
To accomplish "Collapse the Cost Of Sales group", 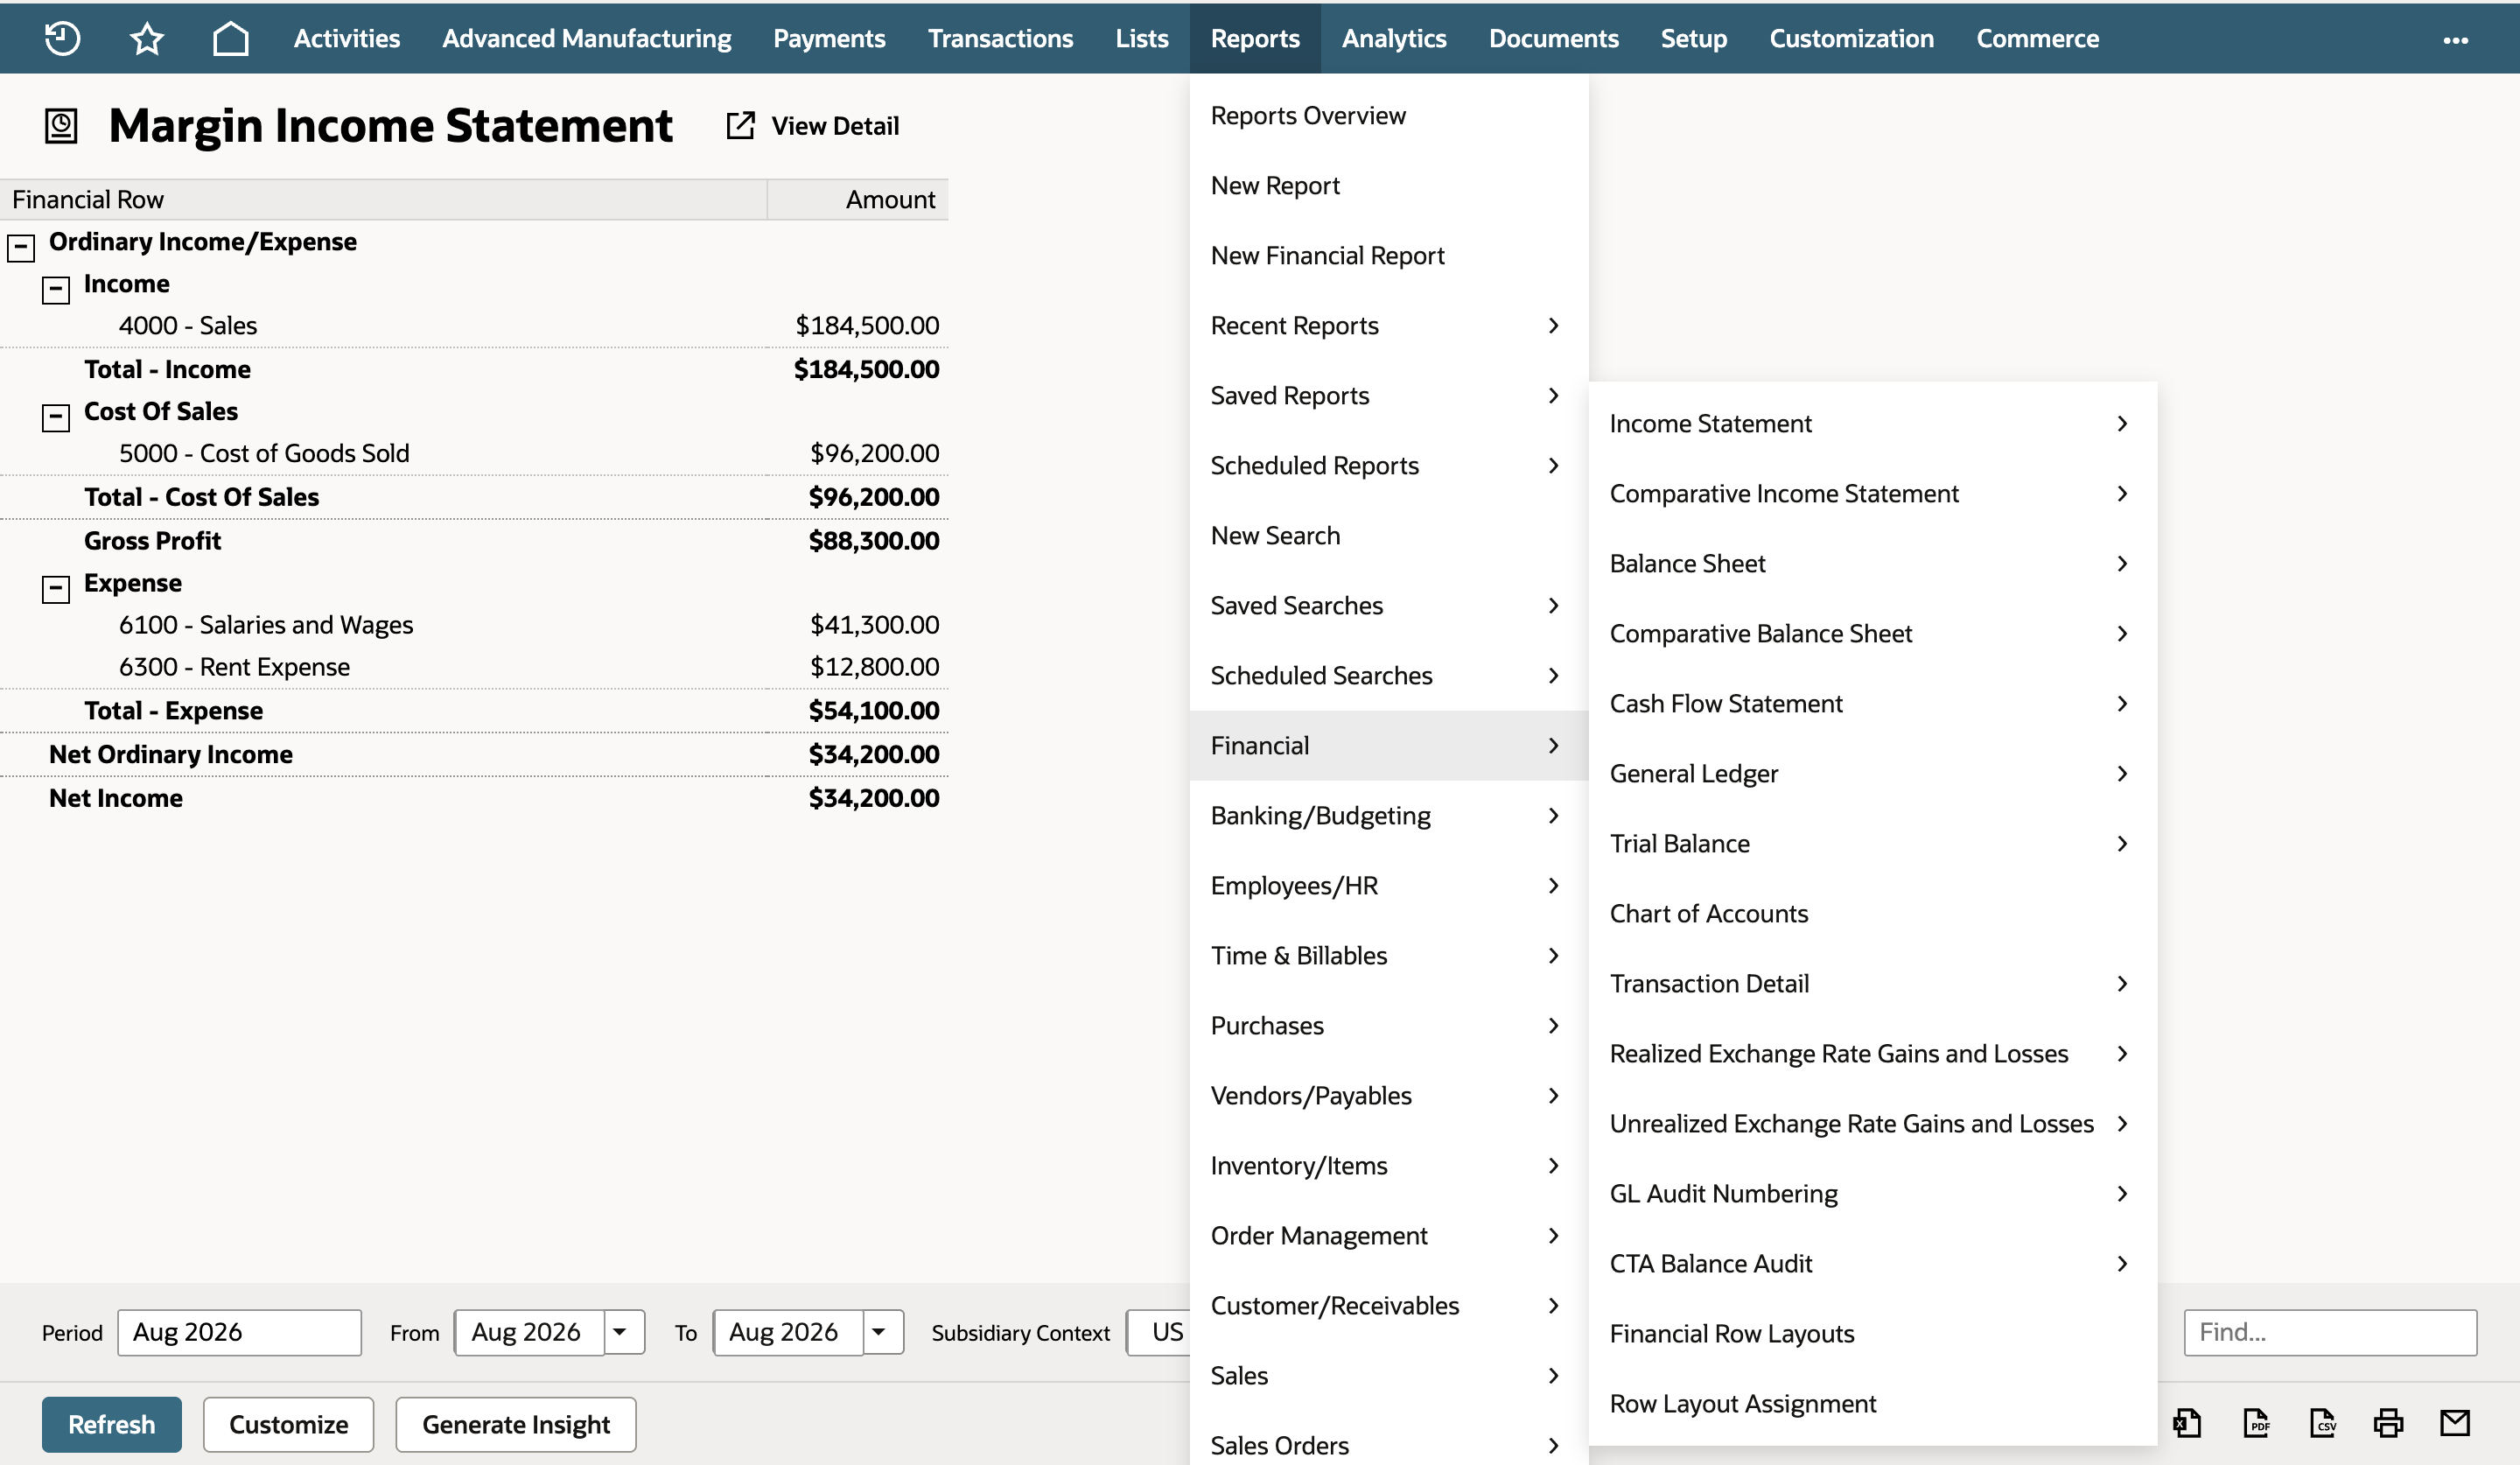I will click(x=56, y=417).
